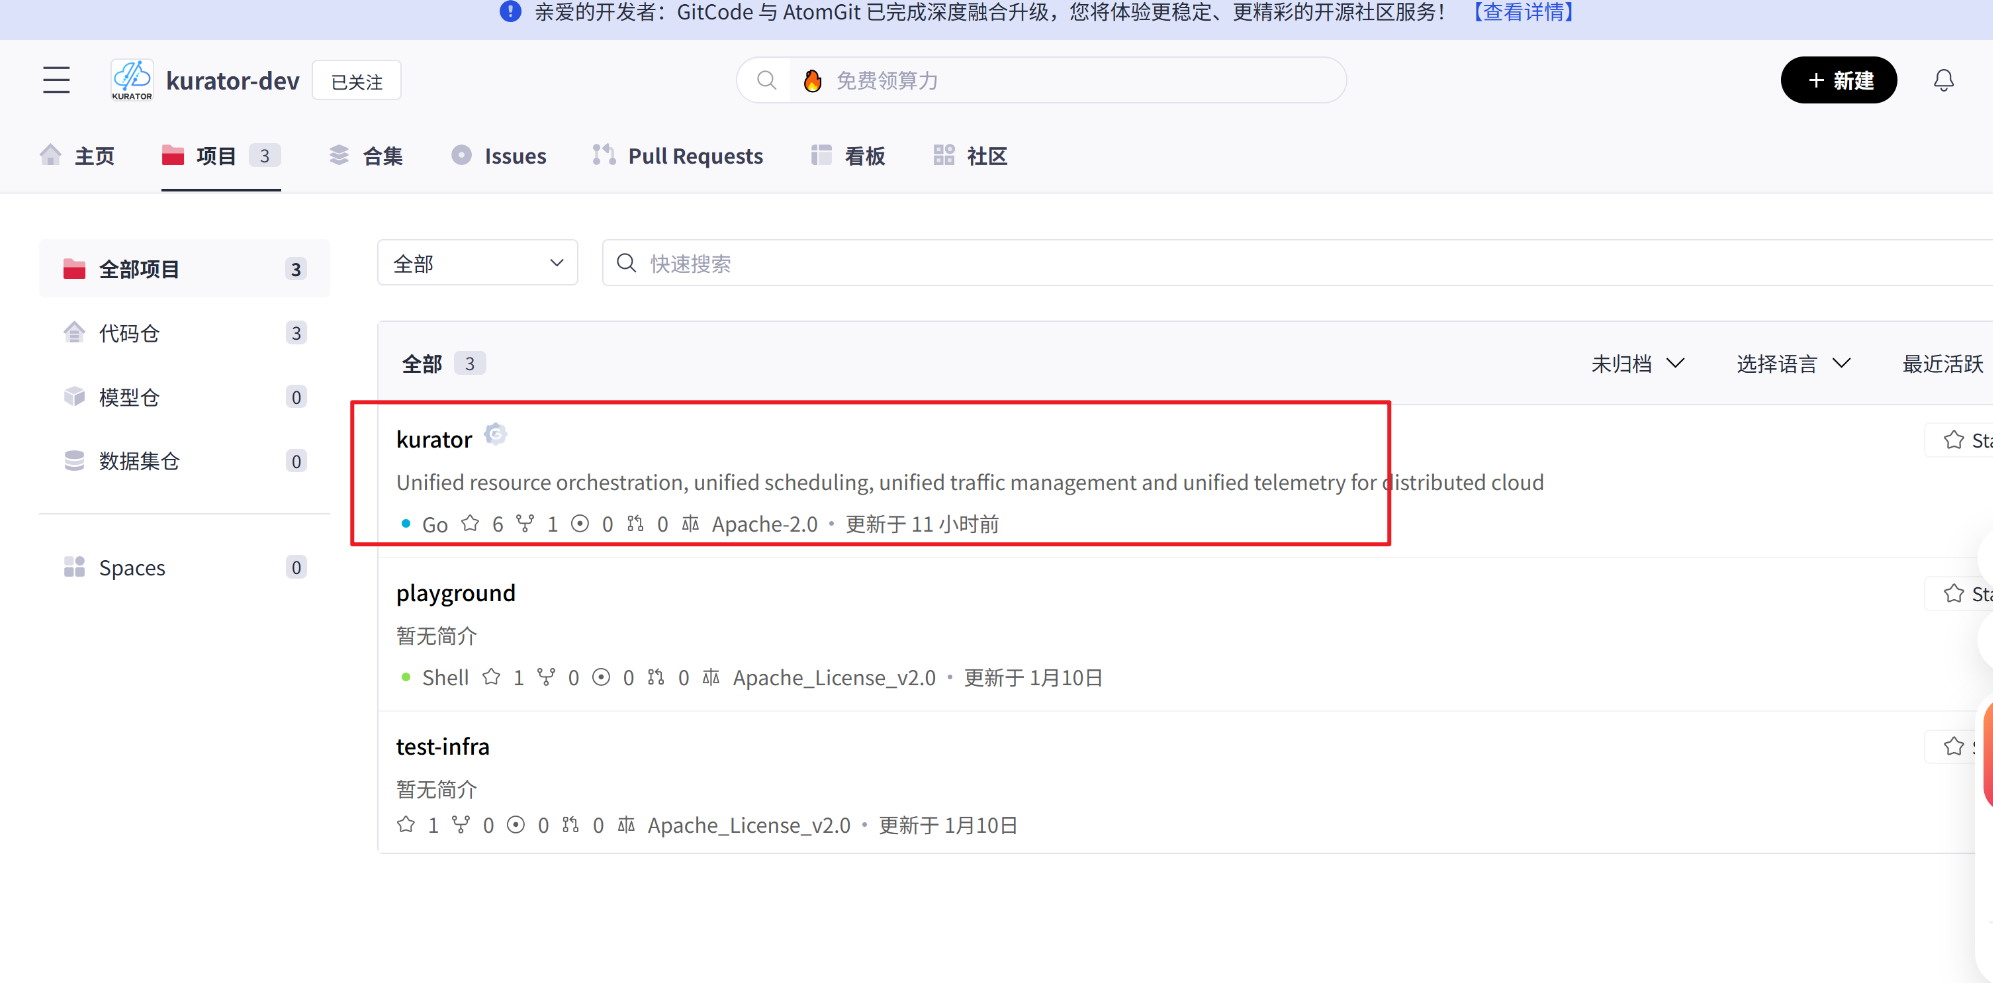Click the Apache-2.0 license text

765,524
